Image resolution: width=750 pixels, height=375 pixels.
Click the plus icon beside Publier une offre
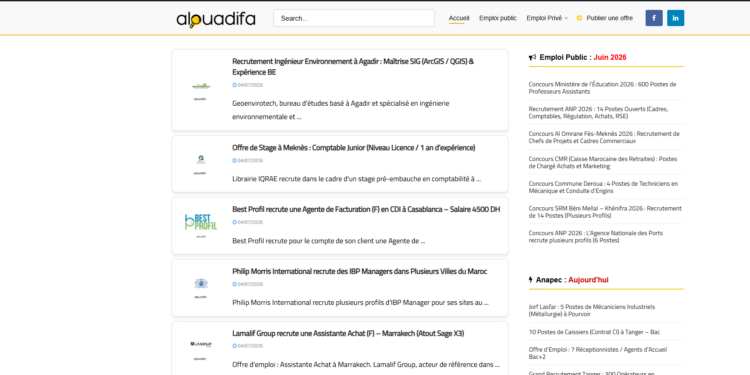(579, 18)
